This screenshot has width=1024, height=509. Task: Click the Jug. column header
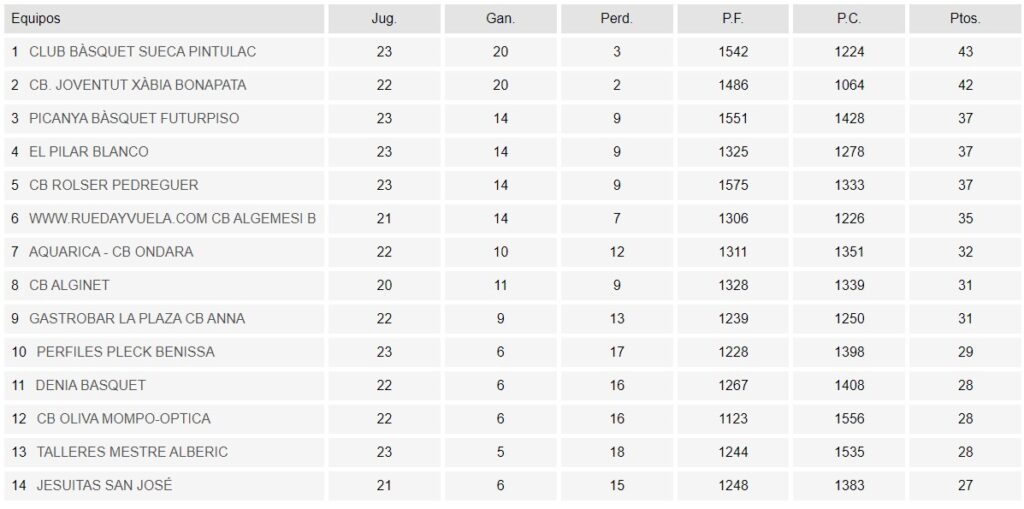pyautogui.click(x=384, y=19)
